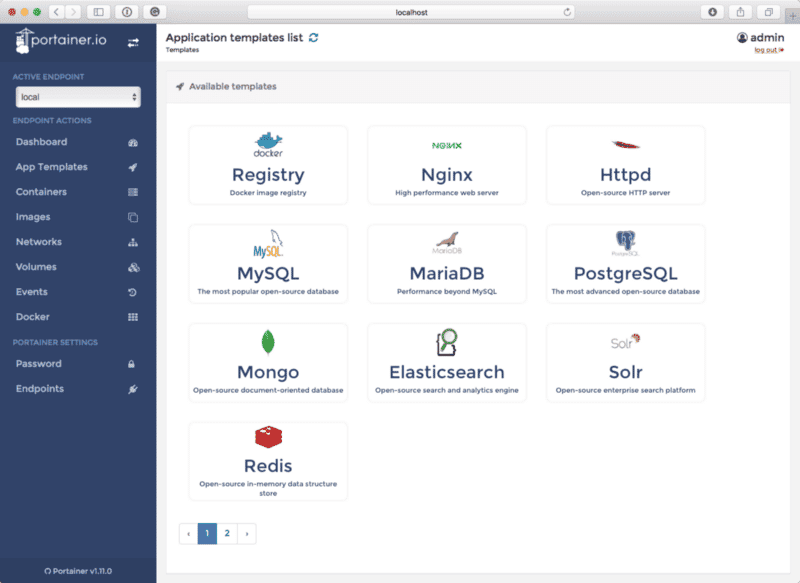Go to page 2 of templates
The height and width of the screenshot is (583, 800).
[x=225, y=533]
